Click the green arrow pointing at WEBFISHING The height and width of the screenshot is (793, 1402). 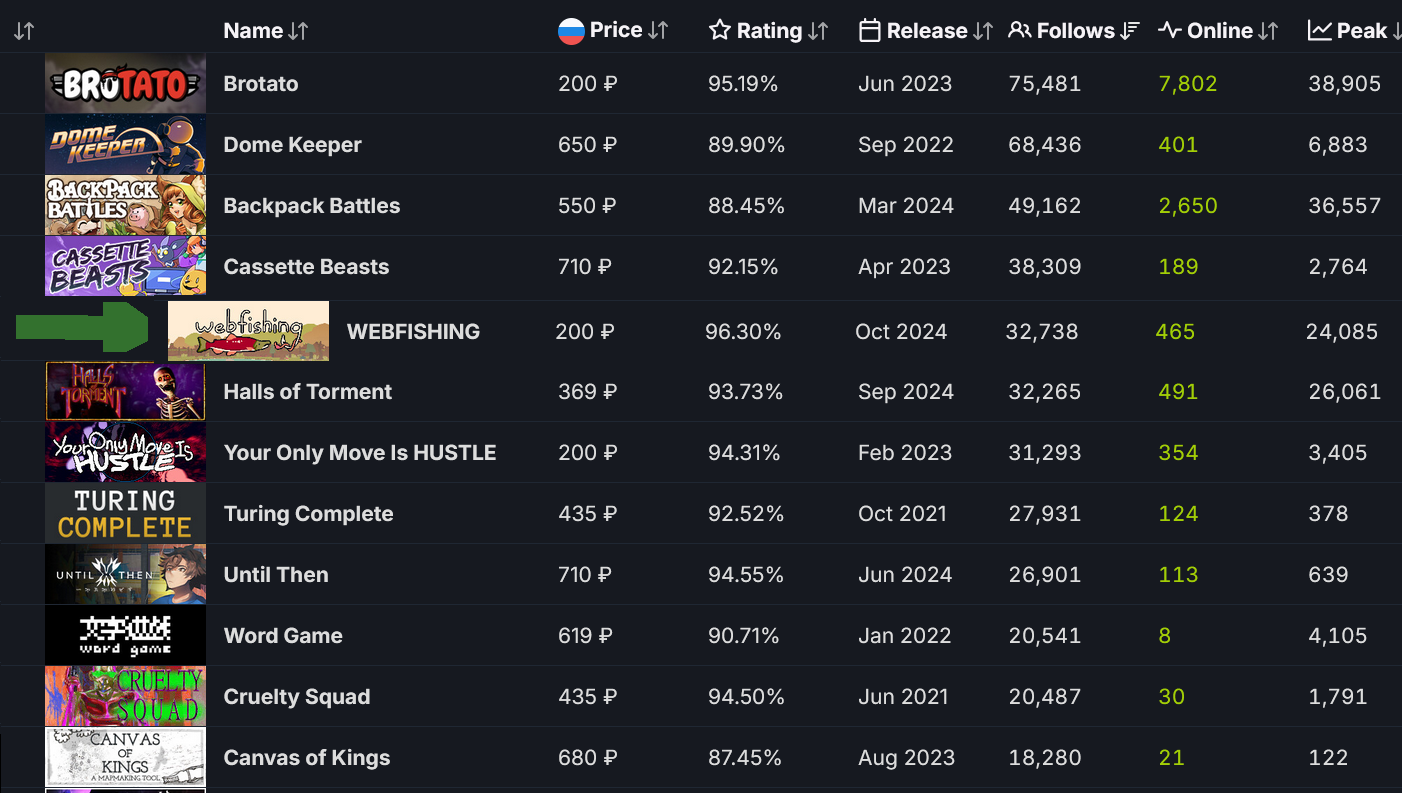click(82, 328)
